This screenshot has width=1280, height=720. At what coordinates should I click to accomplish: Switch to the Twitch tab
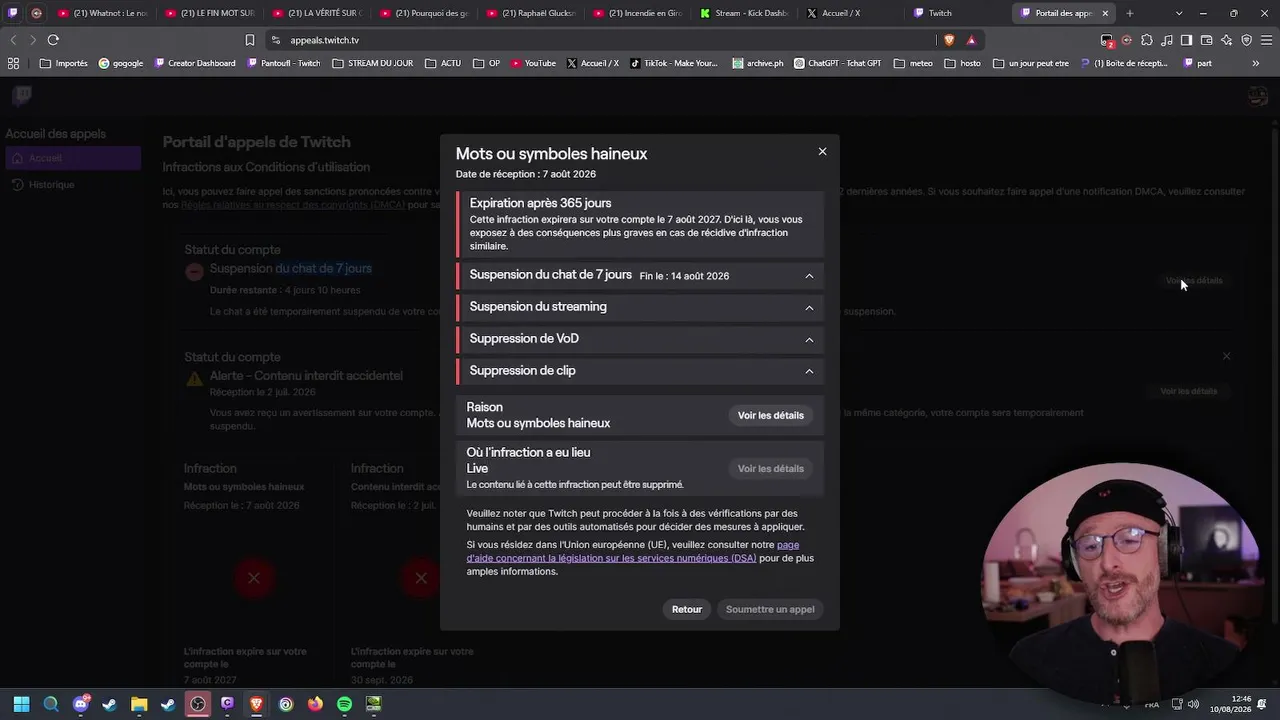pos(958,13)
